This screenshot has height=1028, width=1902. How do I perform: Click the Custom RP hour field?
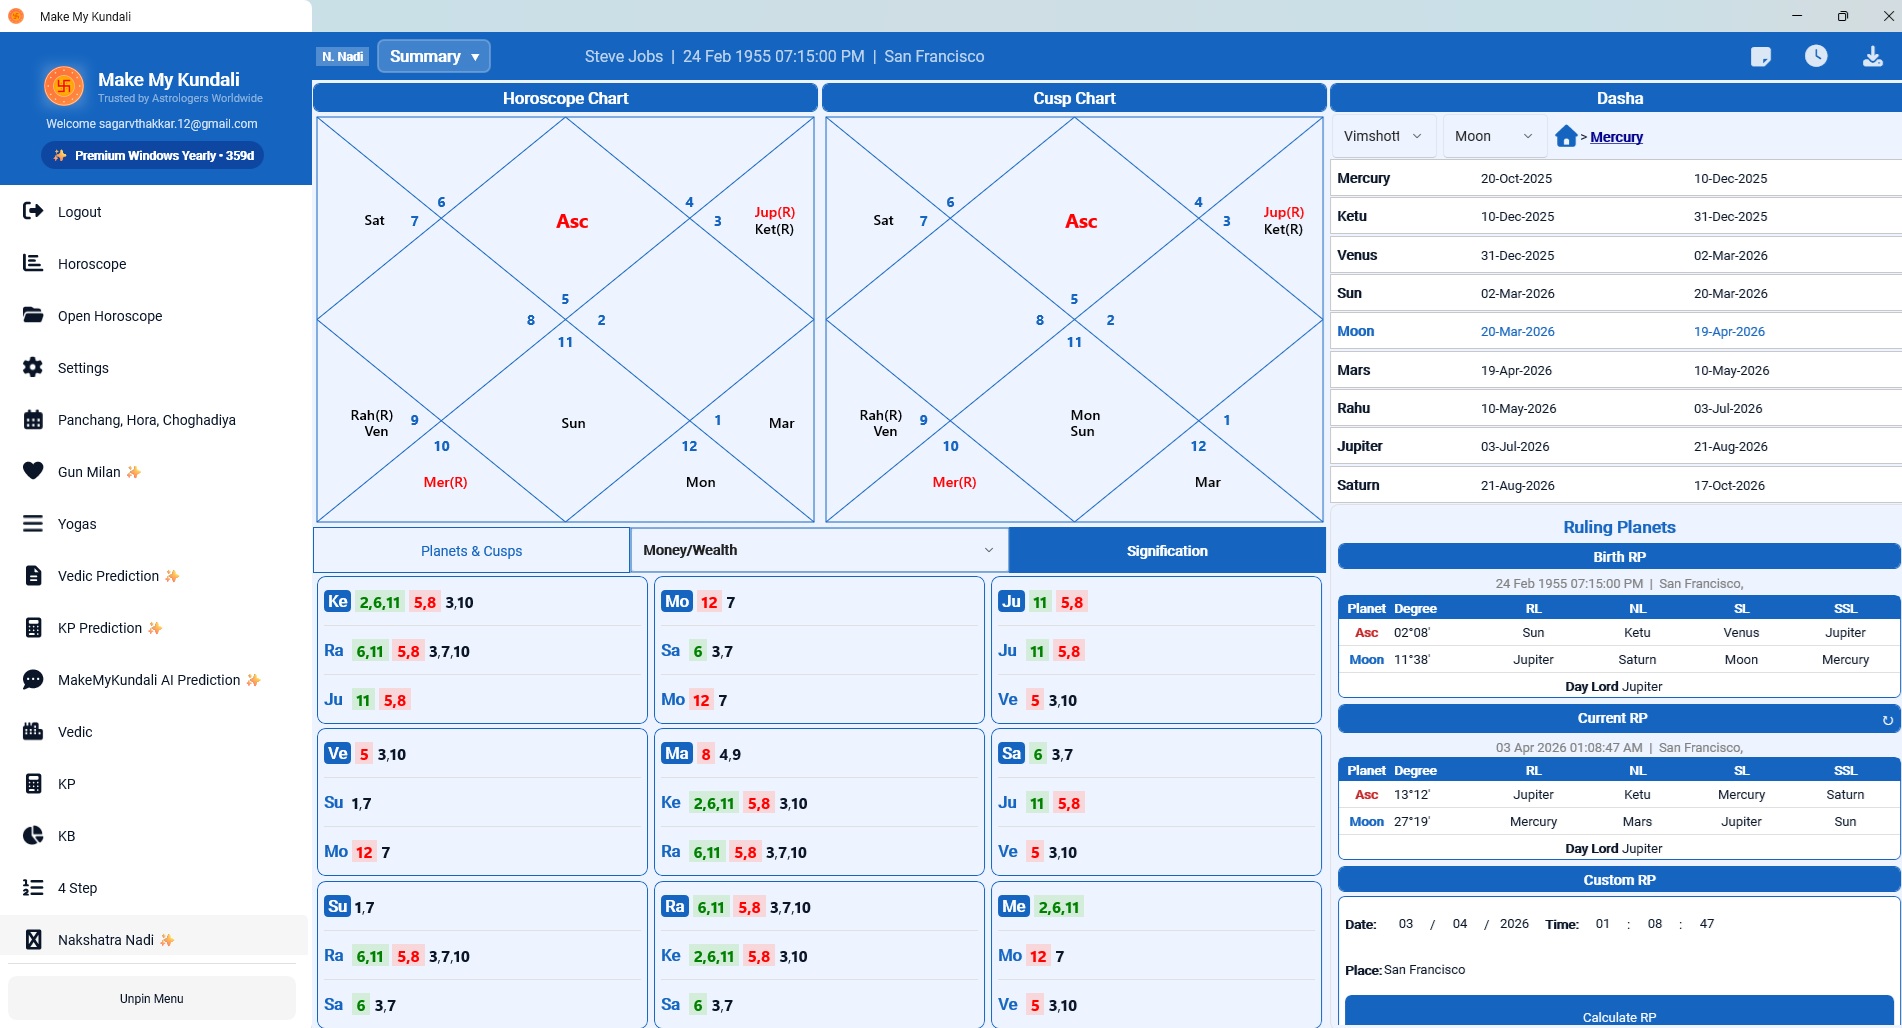[x=1602, y=924]
